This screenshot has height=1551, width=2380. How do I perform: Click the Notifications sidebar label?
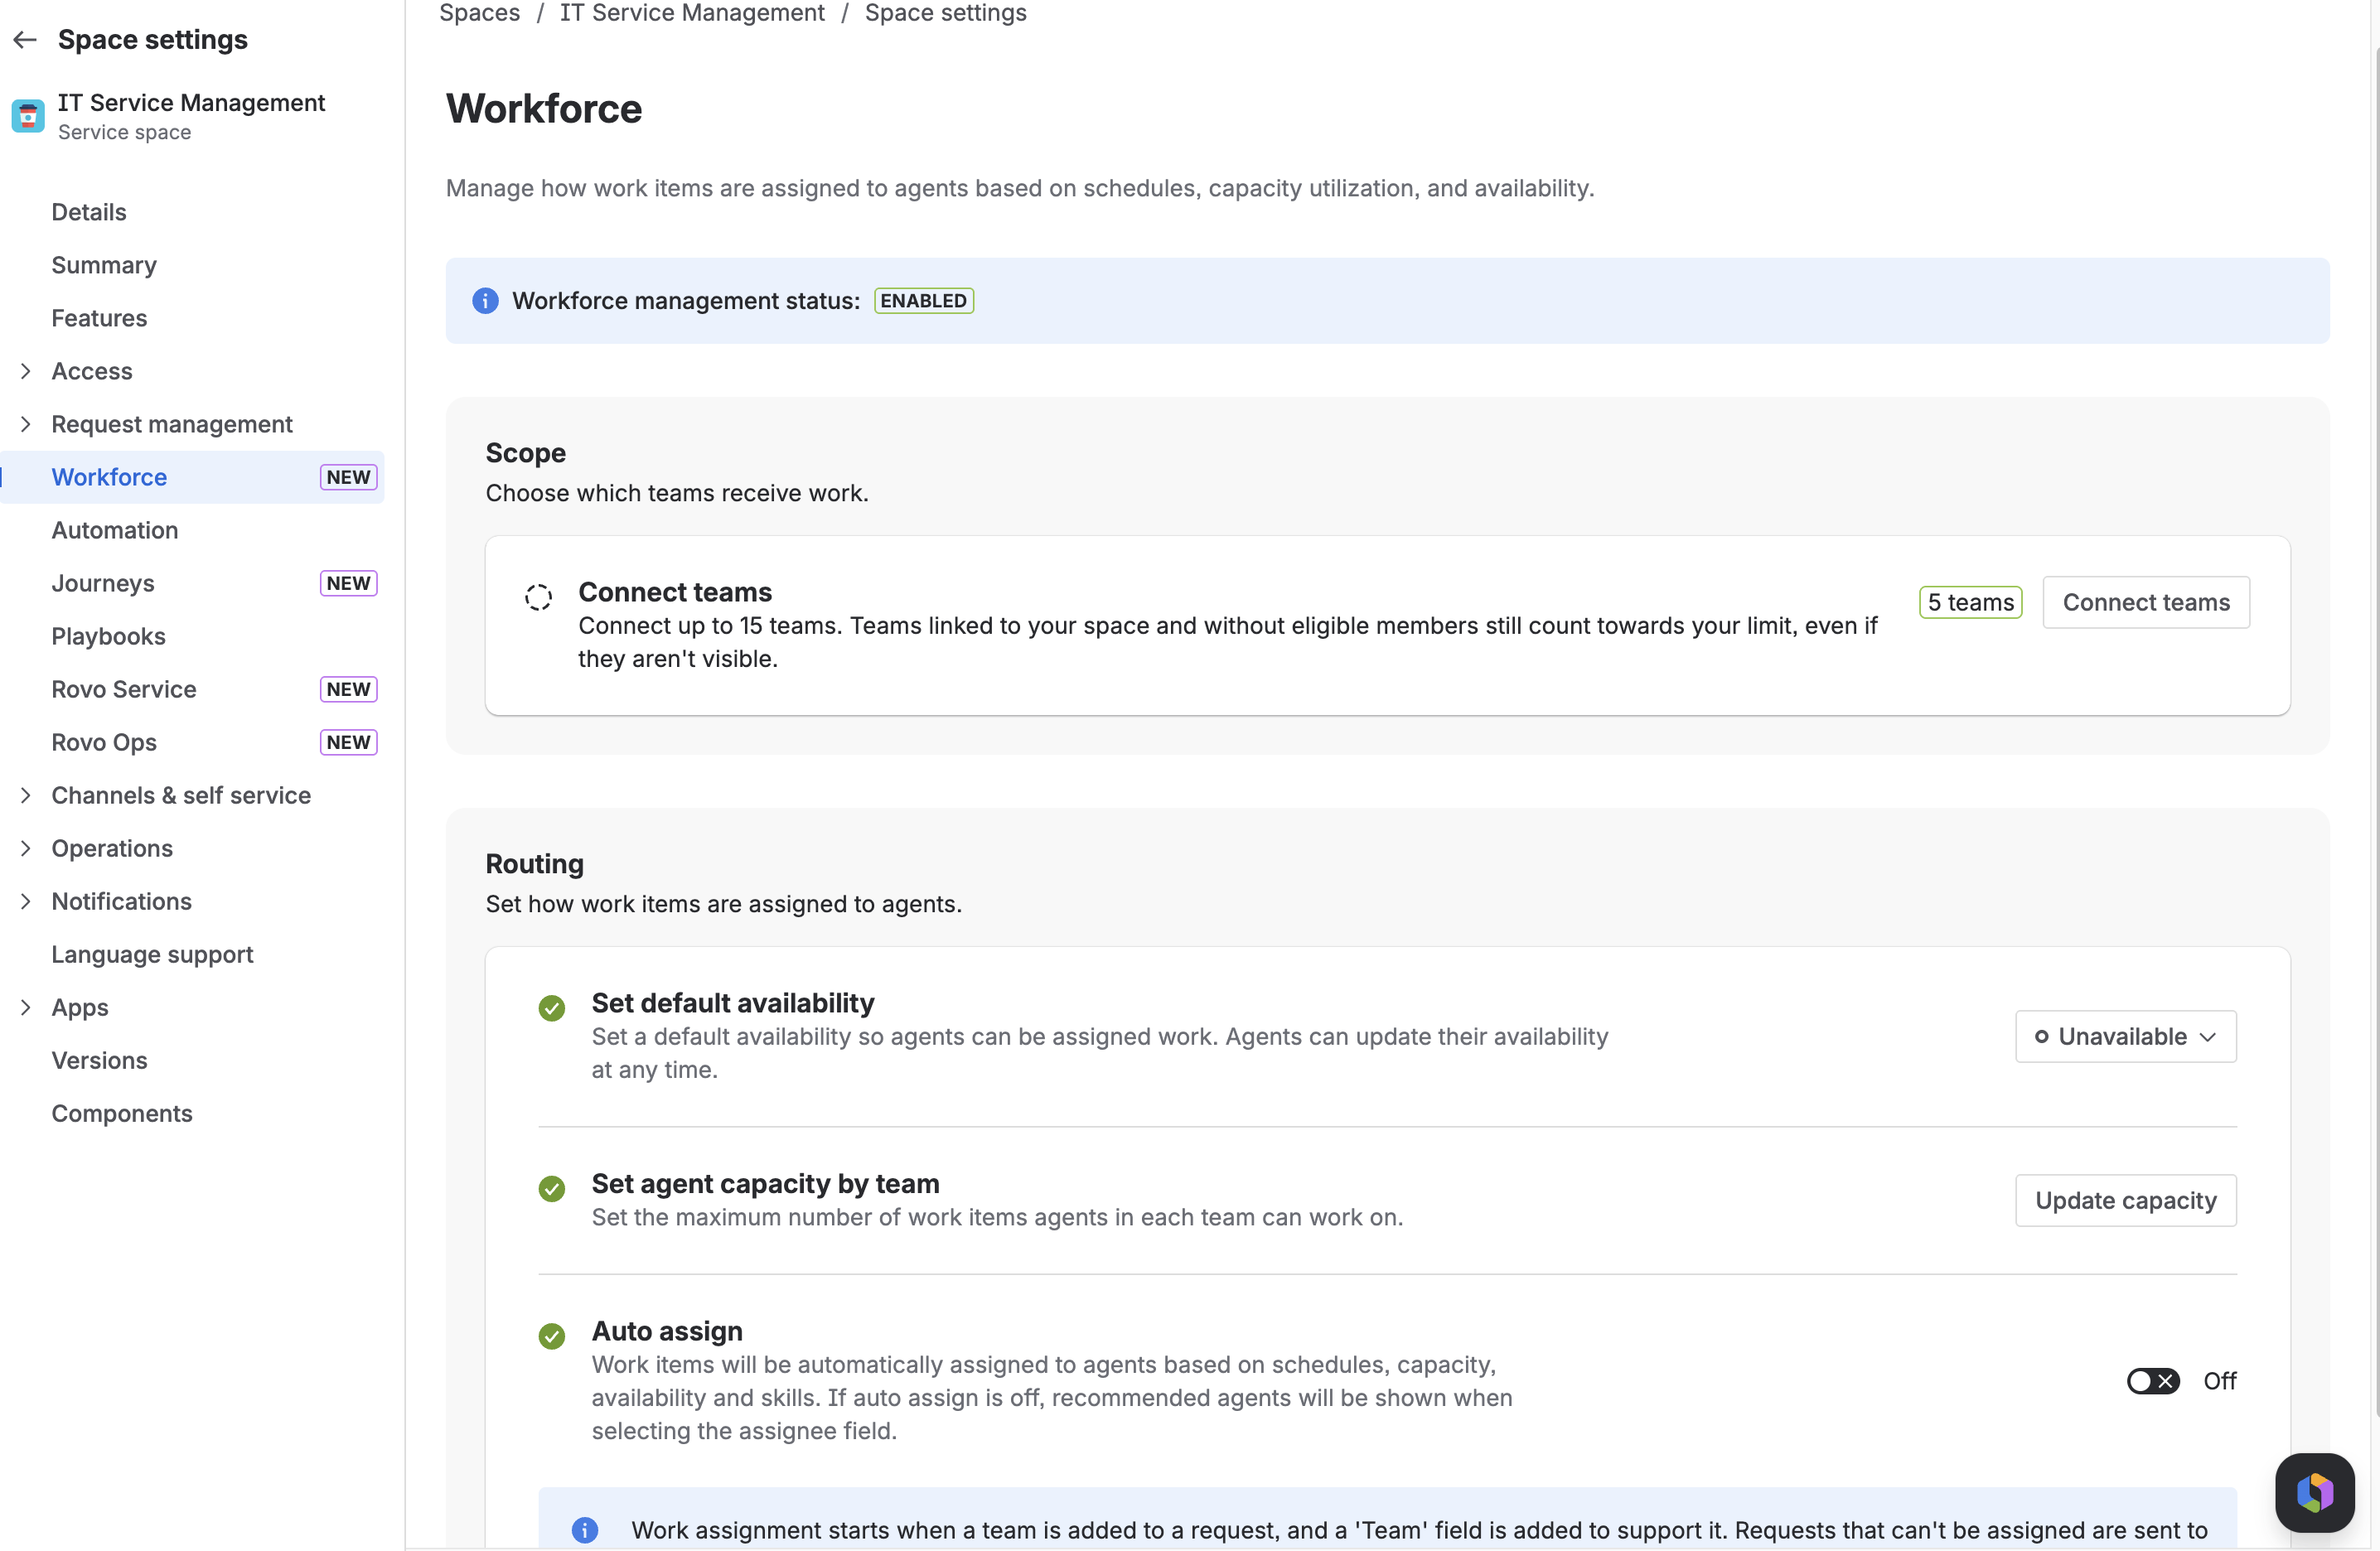(x=121, y=901)
